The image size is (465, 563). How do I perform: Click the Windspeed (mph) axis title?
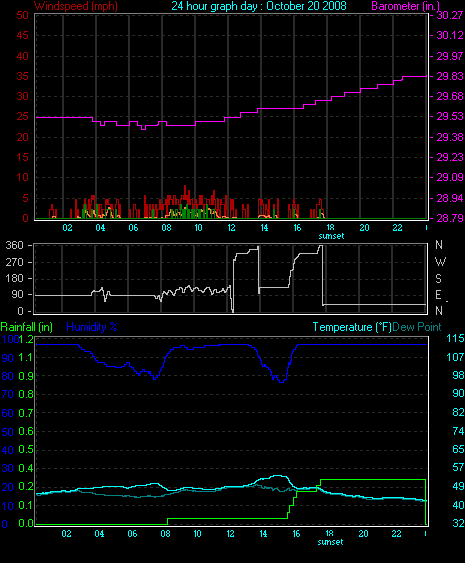click(76, 6)
